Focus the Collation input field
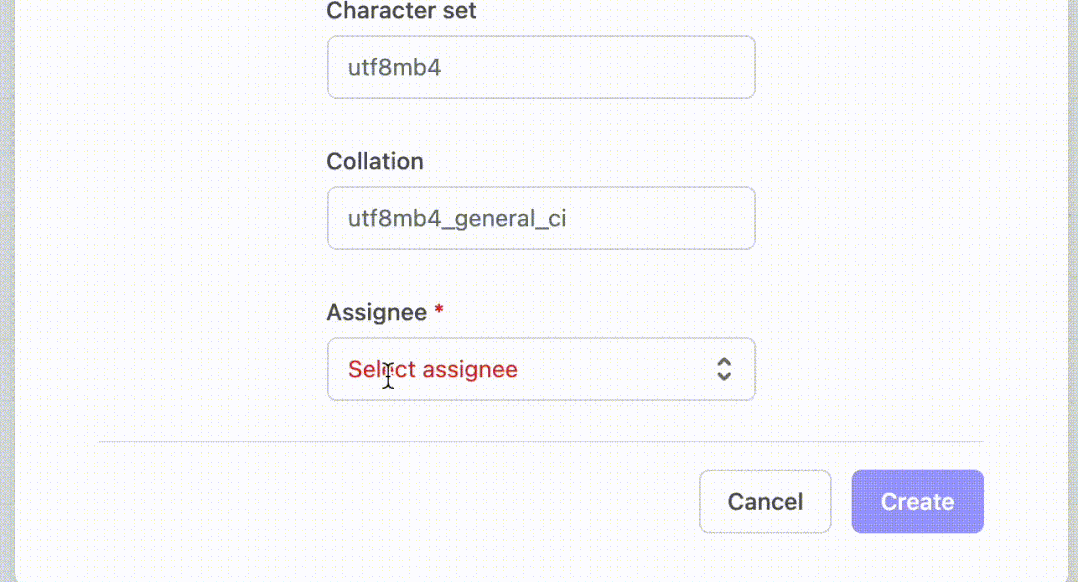The image size is (1078, 582). coord(540,218)
